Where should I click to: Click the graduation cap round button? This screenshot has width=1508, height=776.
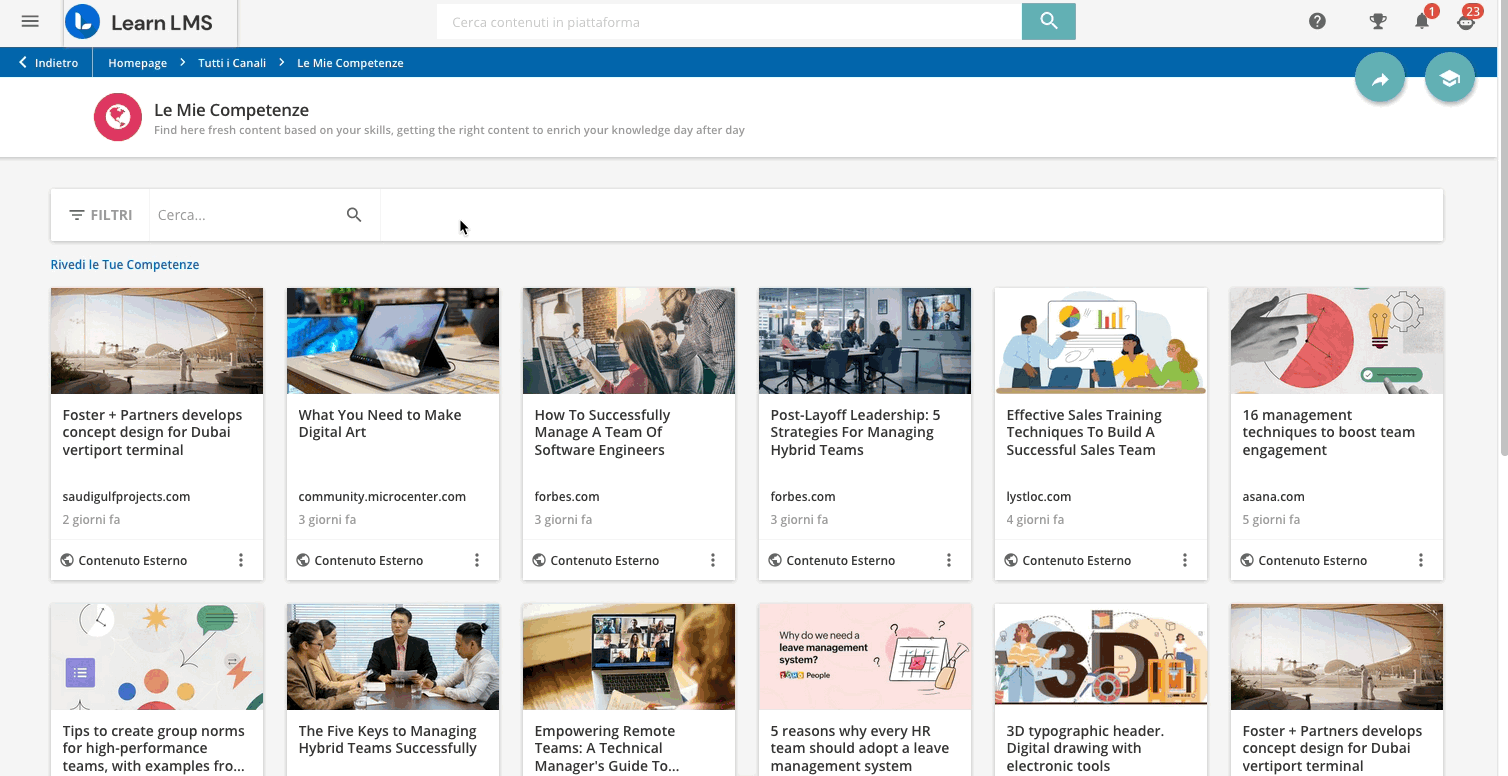point(1450,78)
